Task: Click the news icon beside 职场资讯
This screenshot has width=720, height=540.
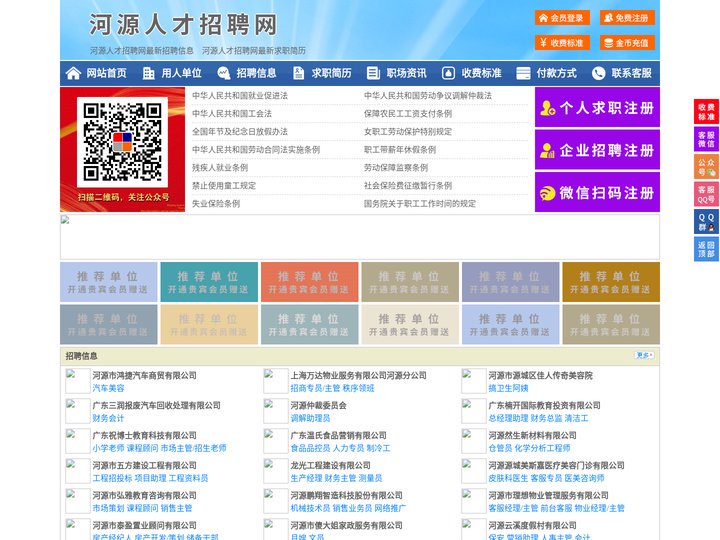Action: pyautogui.click(x=373, y=73)
